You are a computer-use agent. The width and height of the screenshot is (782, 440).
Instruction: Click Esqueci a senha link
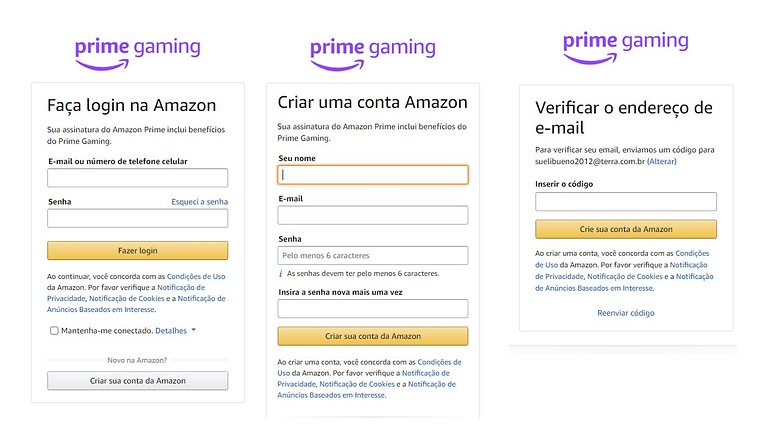click(x=199, y=202)
